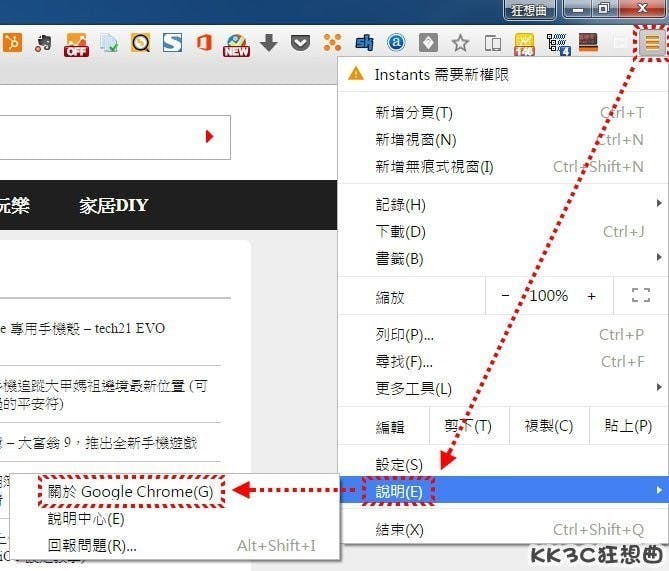Click the HubSpot orange extension icon
The image size is (669, 571).
[12, 43]
